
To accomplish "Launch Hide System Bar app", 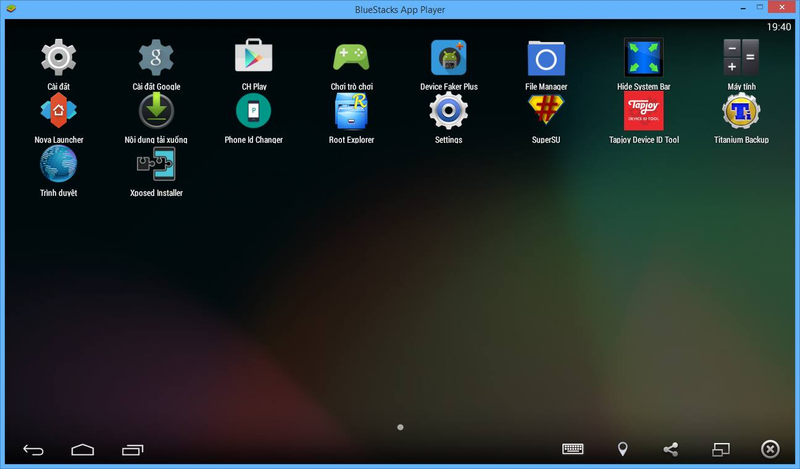I will click(643, 57).
